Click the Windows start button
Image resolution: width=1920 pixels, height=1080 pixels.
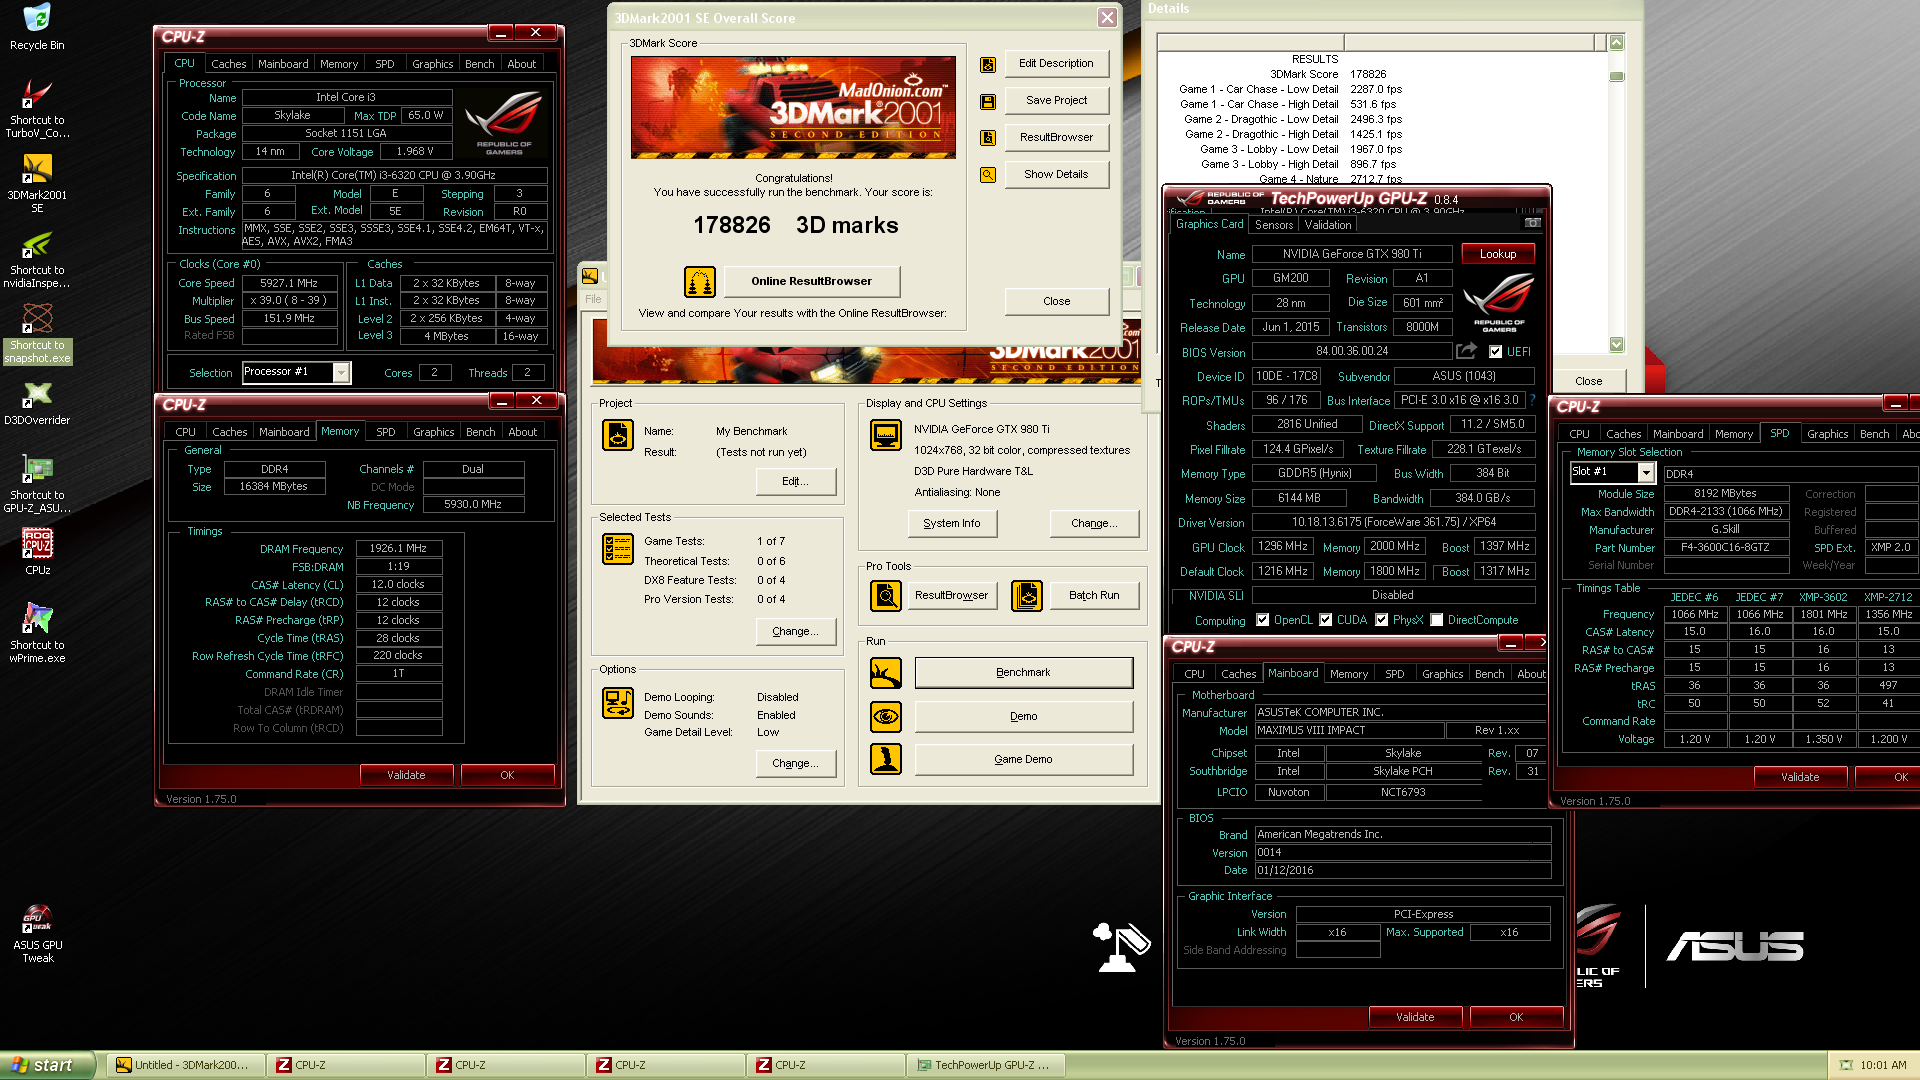click(x=47, y=1065)
